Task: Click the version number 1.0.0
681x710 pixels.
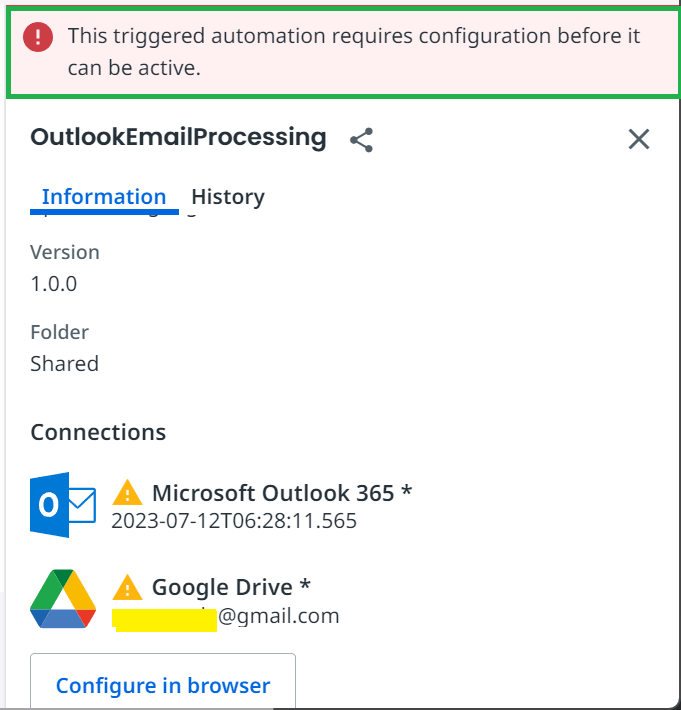Action: pos(53,284)
